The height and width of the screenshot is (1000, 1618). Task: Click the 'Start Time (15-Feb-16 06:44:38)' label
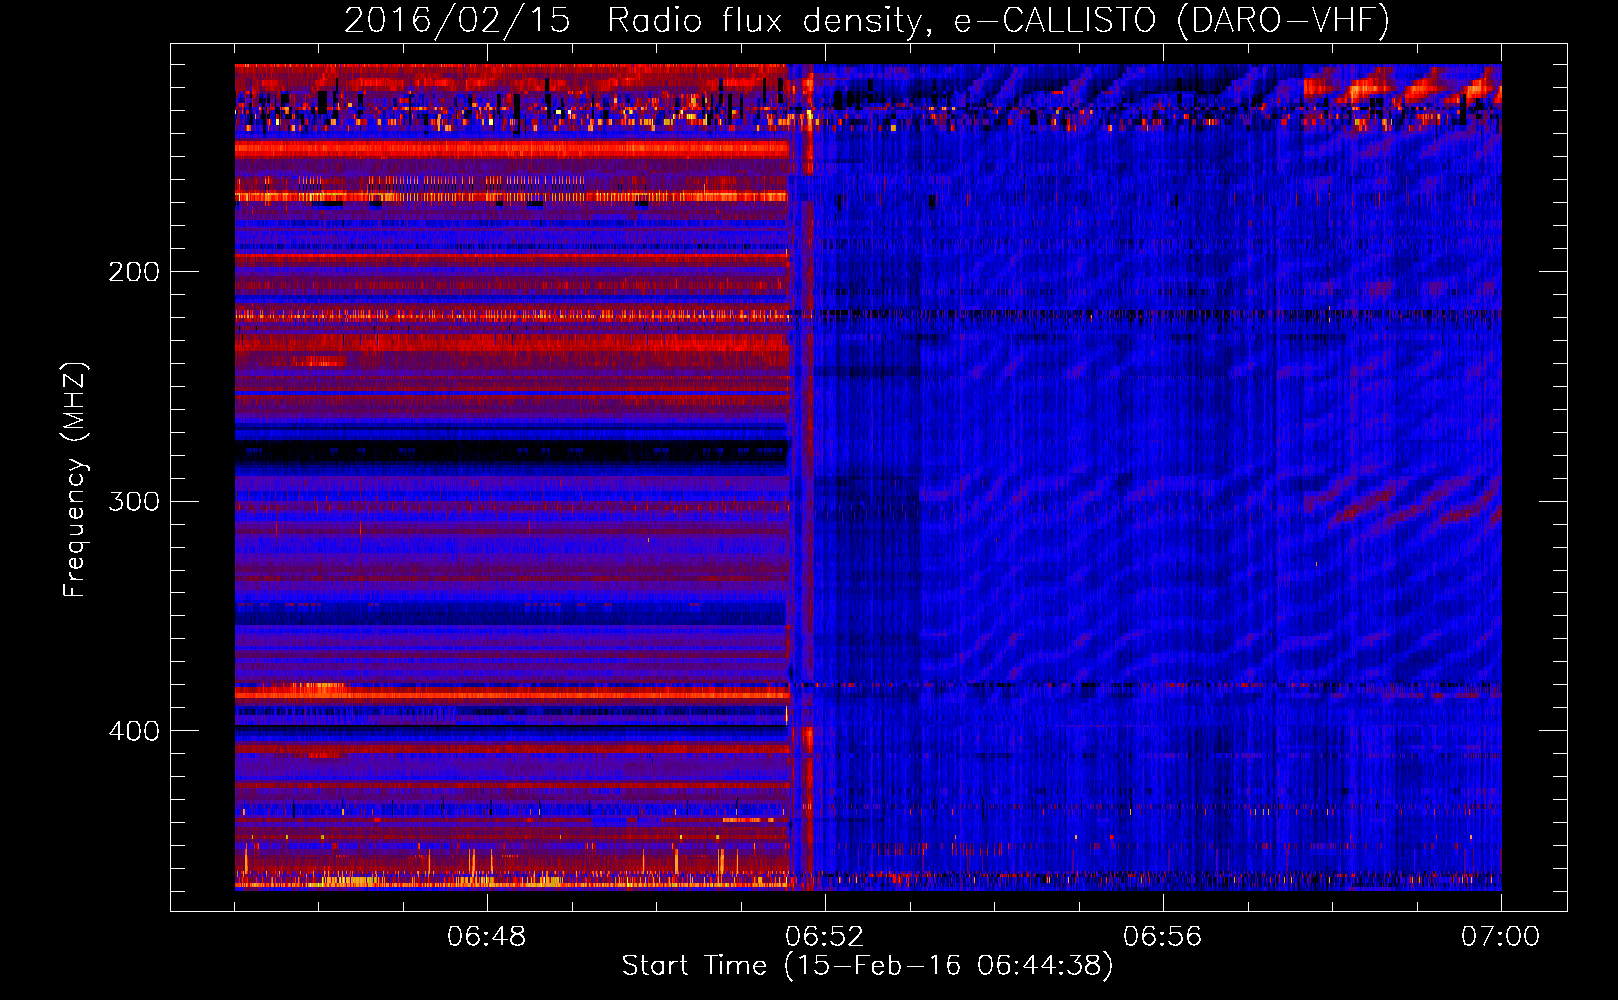867,966
